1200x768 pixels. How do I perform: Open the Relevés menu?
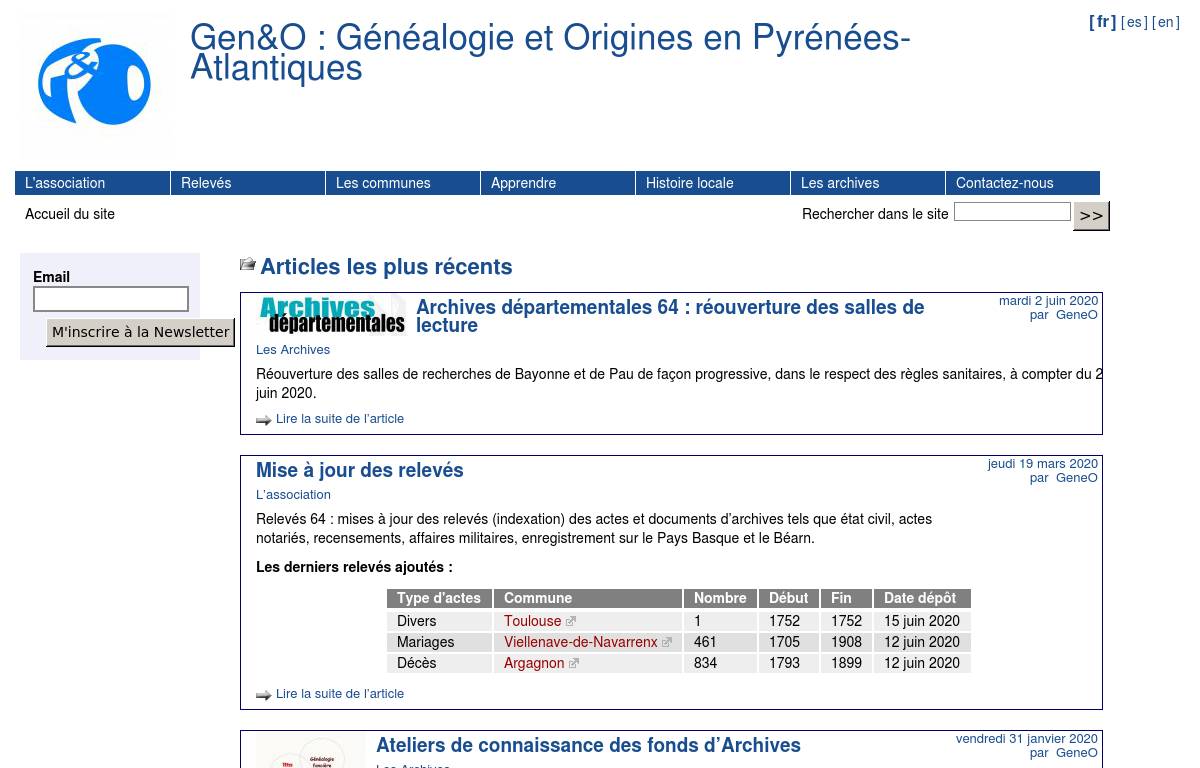(x=247, y=183)
